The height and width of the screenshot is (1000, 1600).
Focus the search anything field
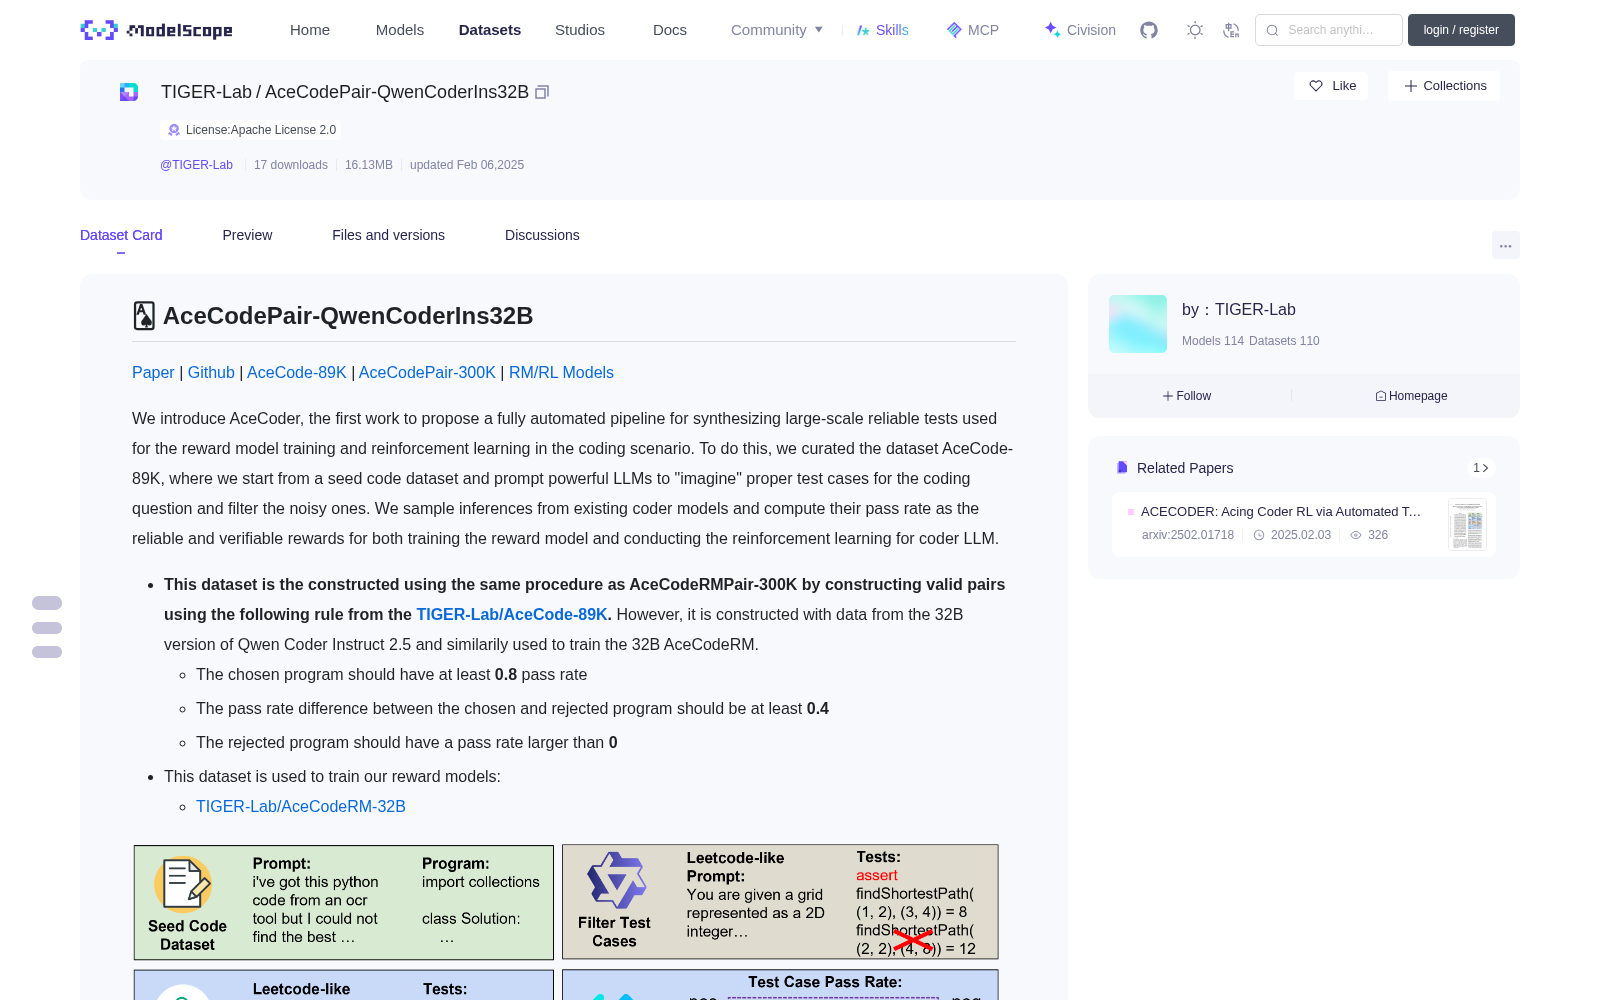[1329, 30]
